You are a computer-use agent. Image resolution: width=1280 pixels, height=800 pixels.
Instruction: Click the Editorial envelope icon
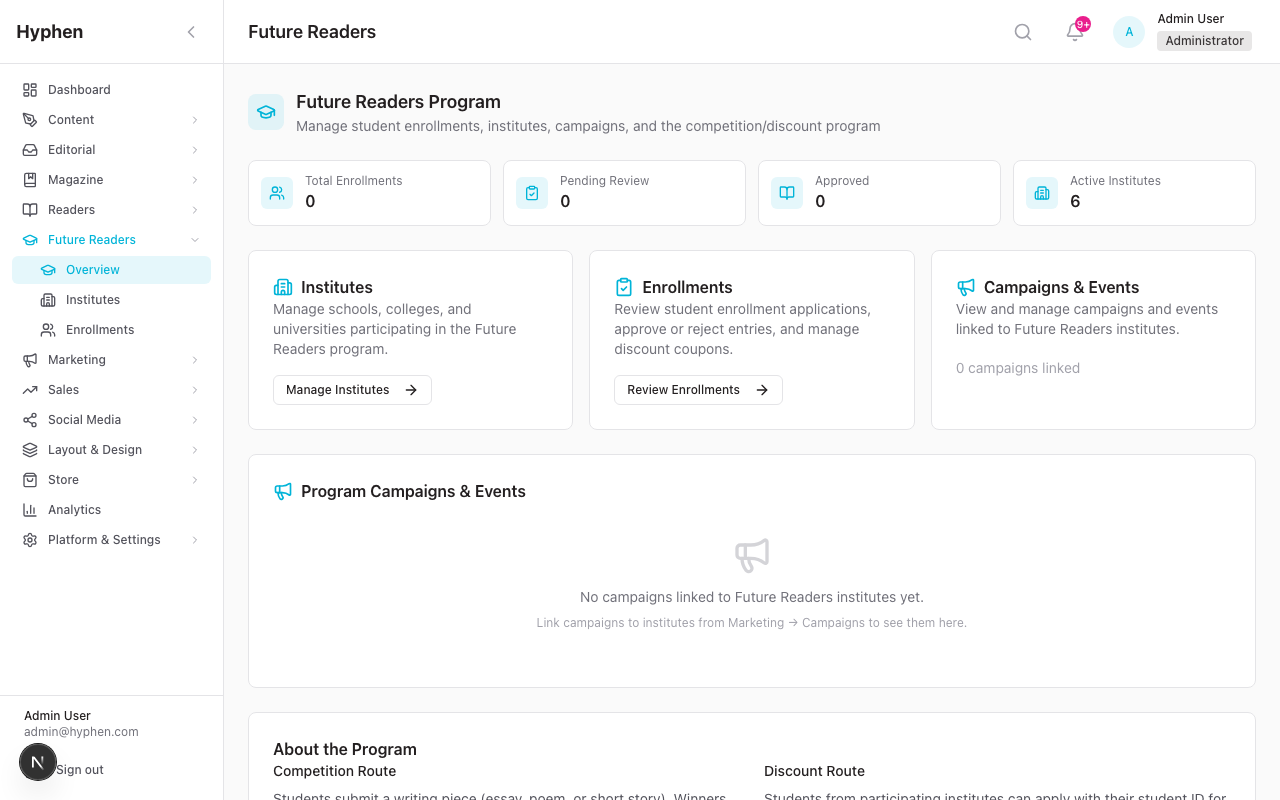(28, 149)
